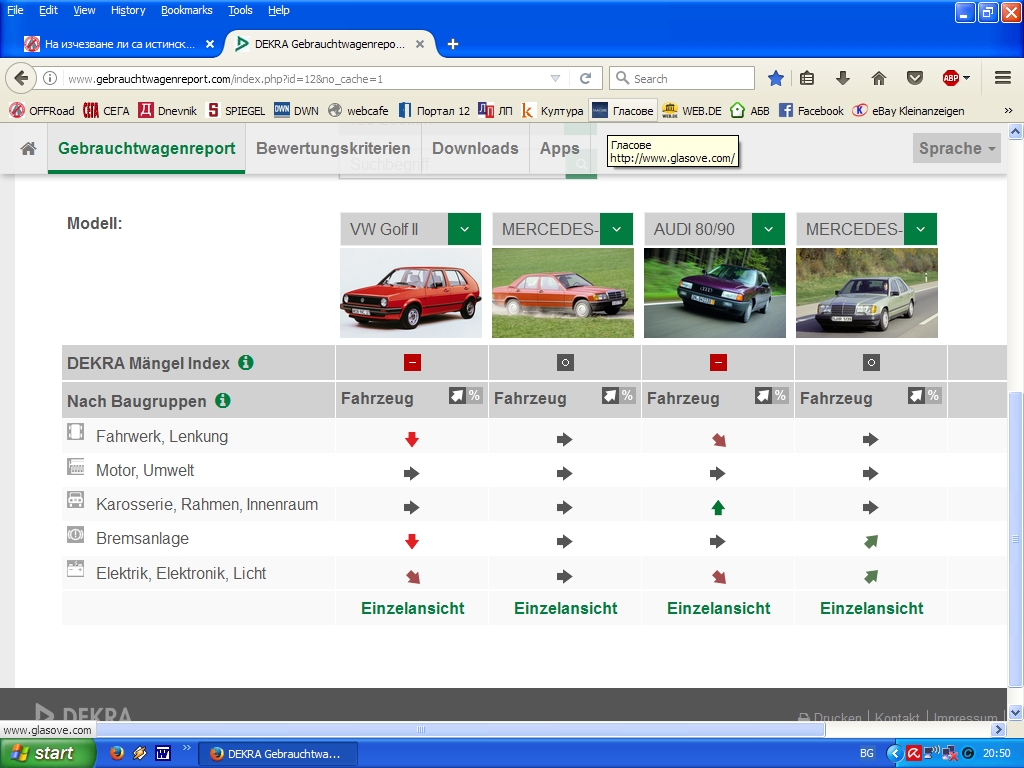The image size is (1024, 768).
Task: Open the AUDI 80/90 model dropdown
Action: [768, 229]
